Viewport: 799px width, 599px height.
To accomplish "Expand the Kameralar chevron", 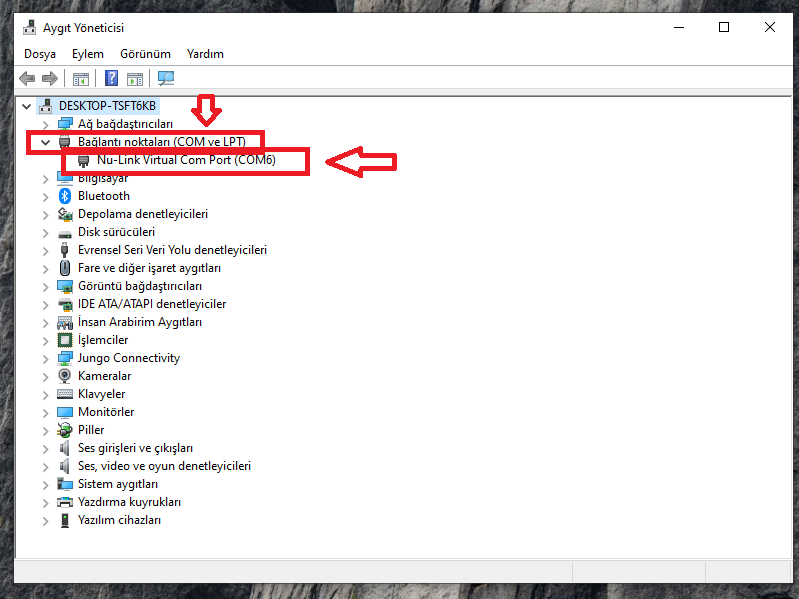I will (45, 377).
